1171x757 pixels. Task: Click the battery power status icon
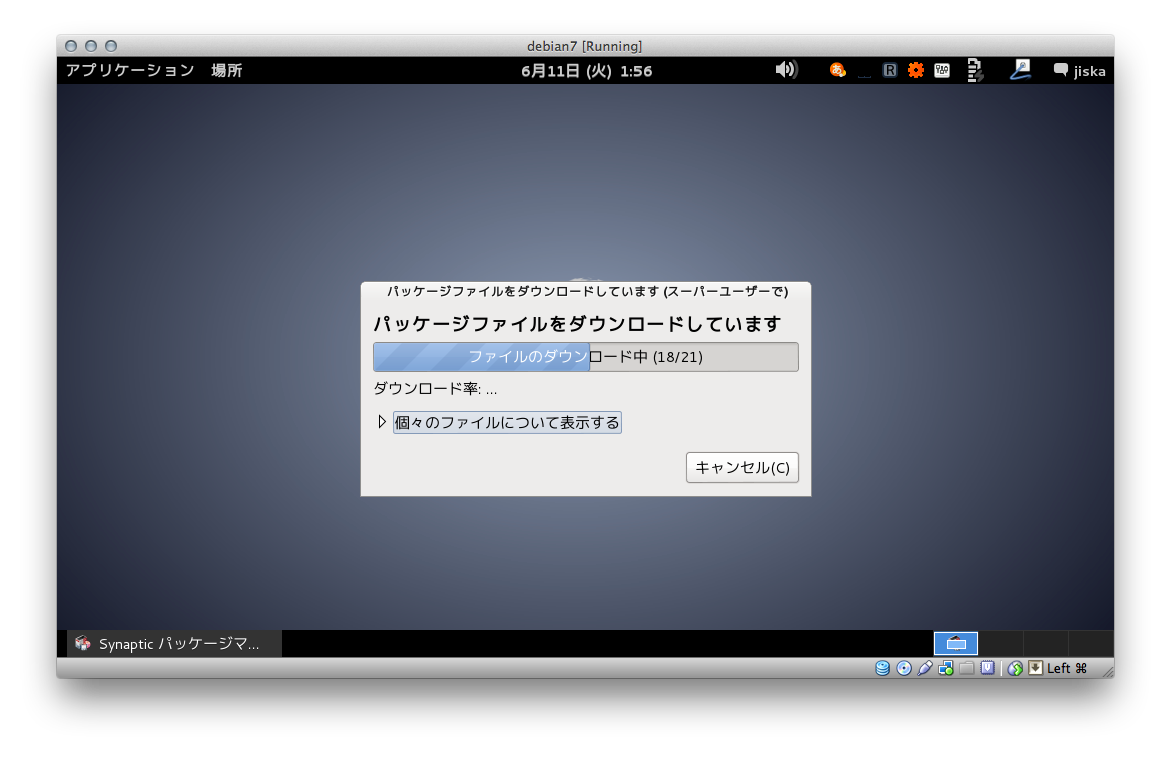coord(975,70)
